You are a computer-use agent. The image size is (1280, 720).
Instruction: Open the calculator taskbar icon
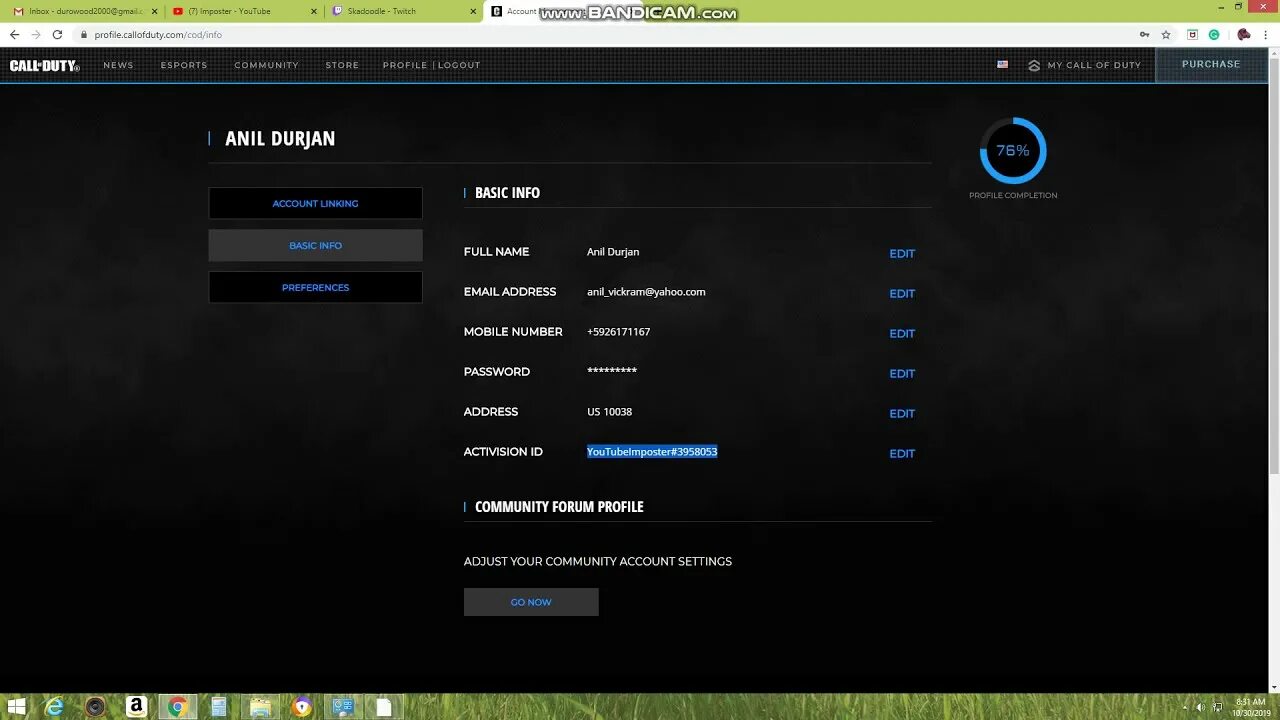[x=219, y=707]
